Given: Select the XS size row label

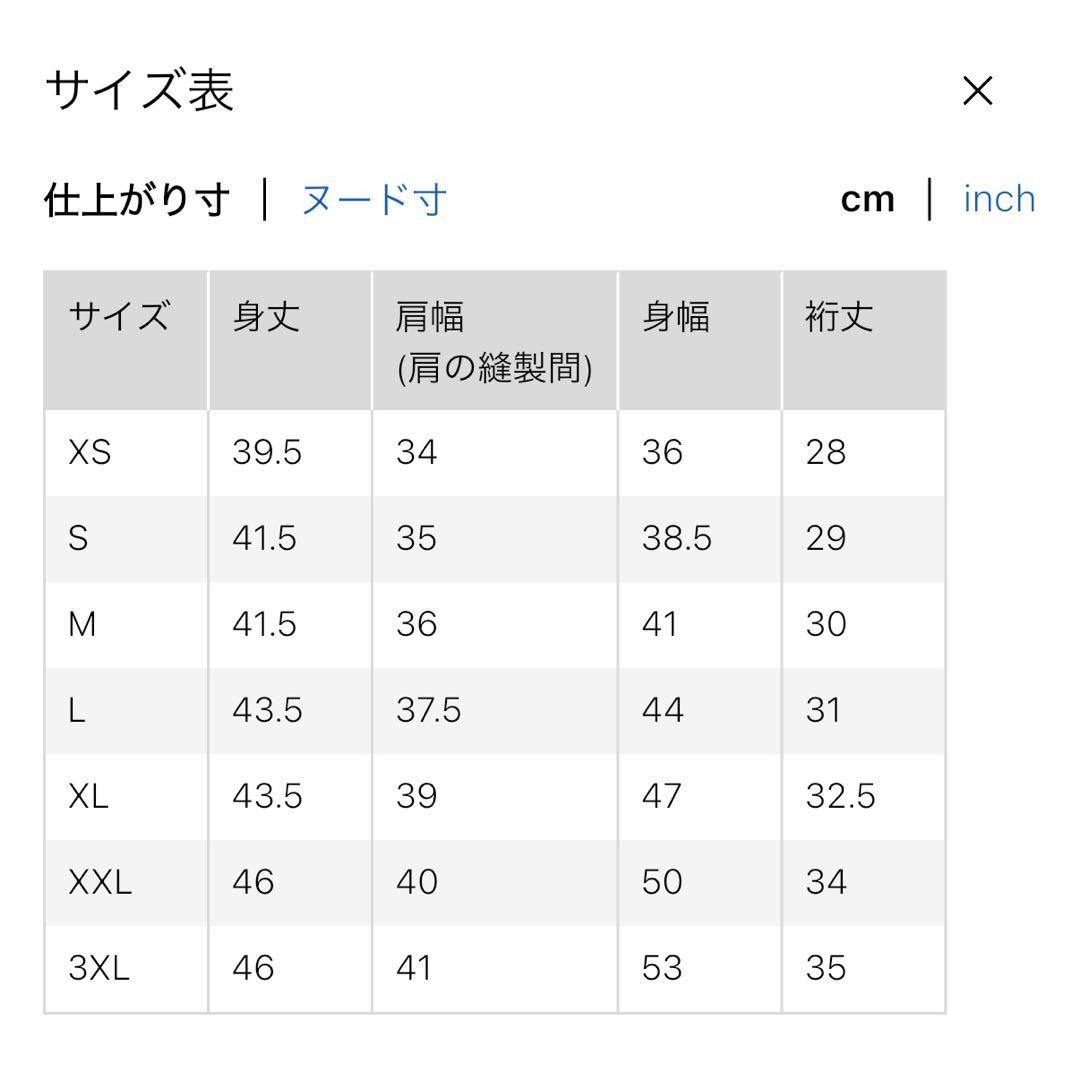Looking at the screenshot, I should 90,453.
